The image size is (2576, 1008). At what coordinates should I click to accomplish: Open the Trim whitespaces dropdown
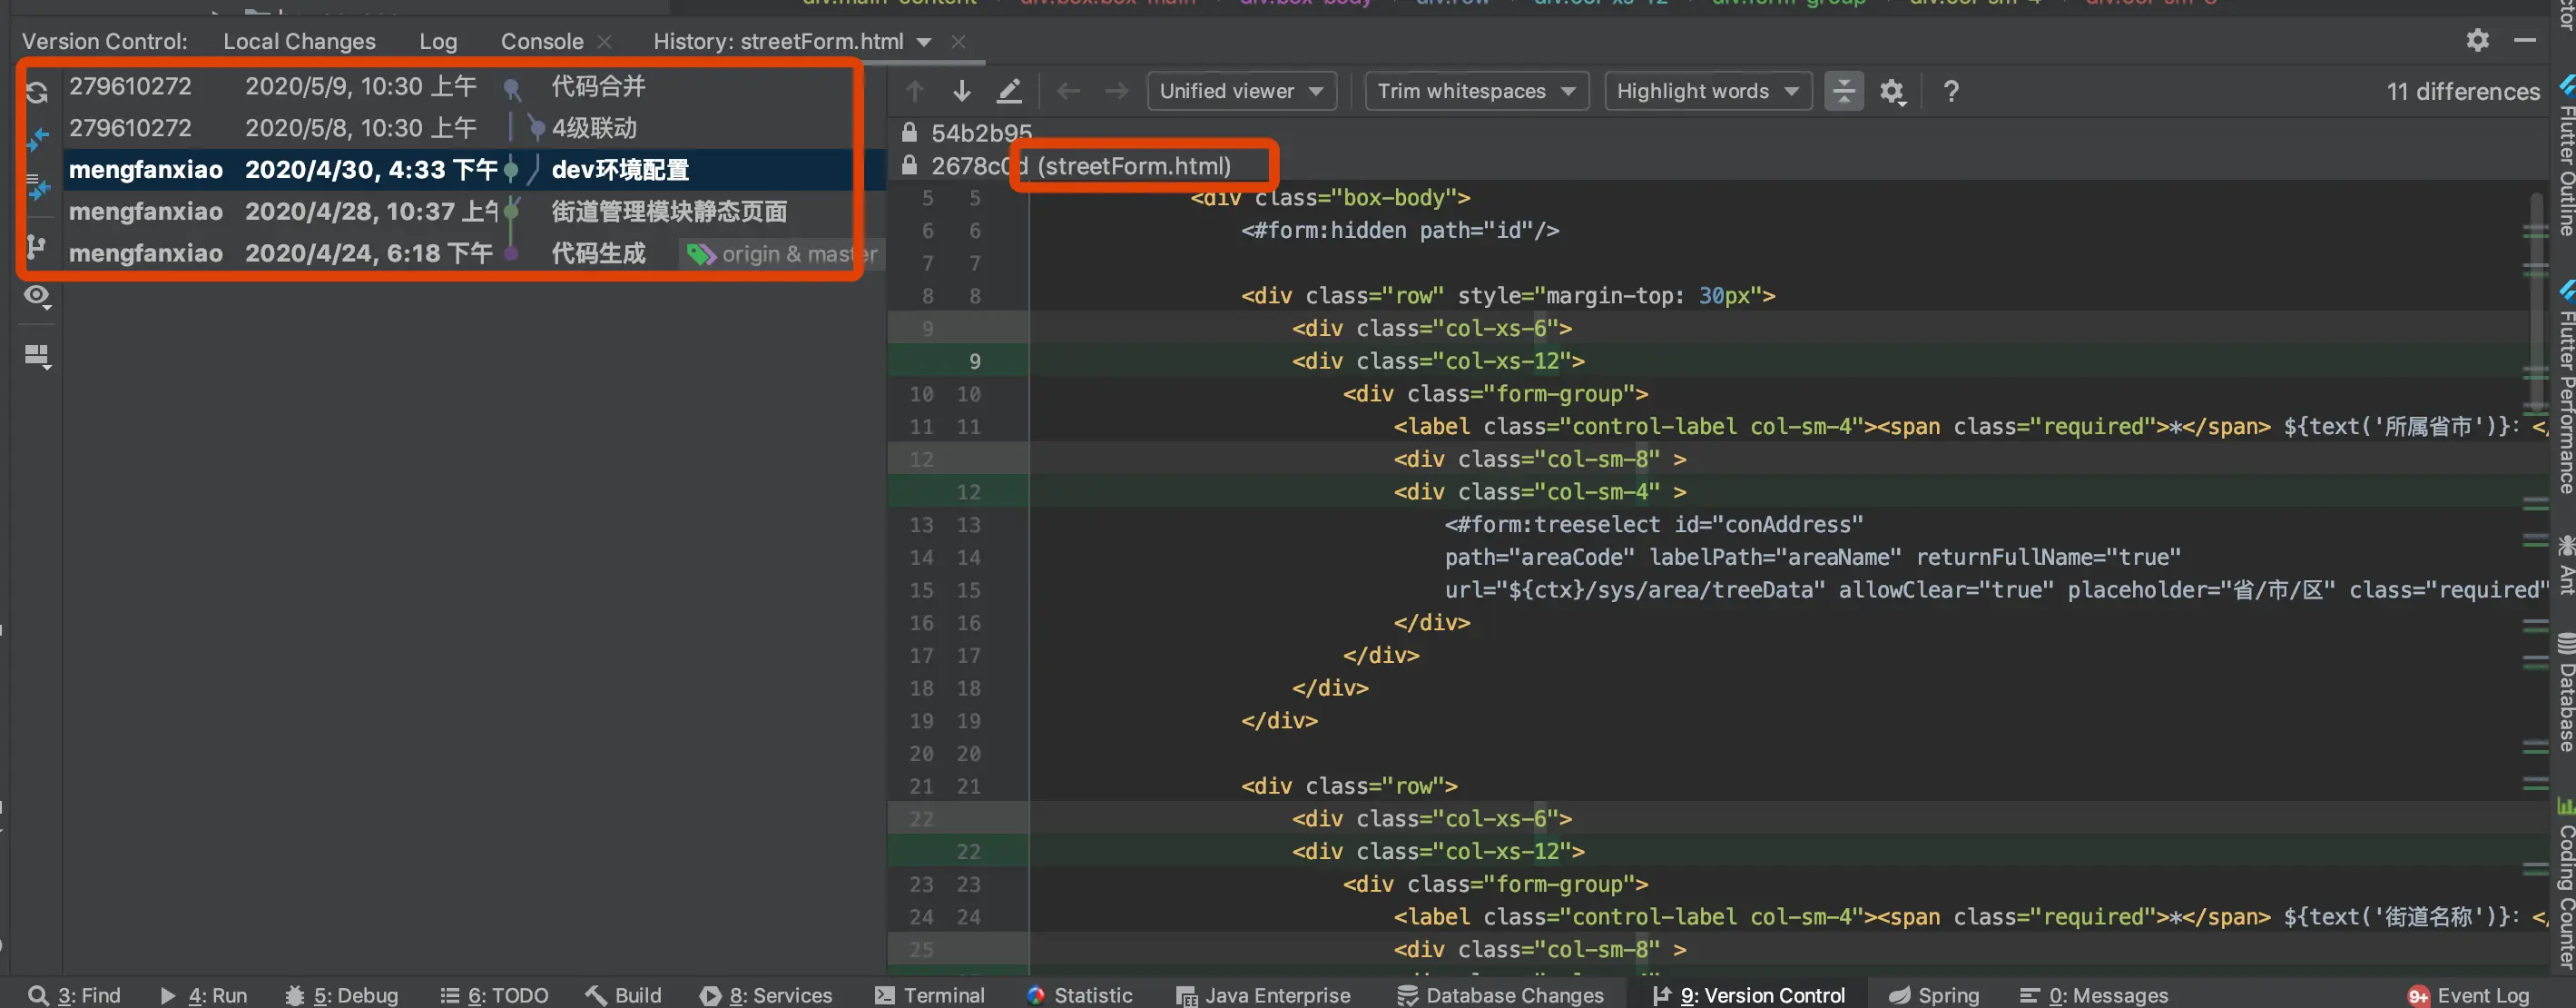pyautogui.click(x=1475, y=91)
